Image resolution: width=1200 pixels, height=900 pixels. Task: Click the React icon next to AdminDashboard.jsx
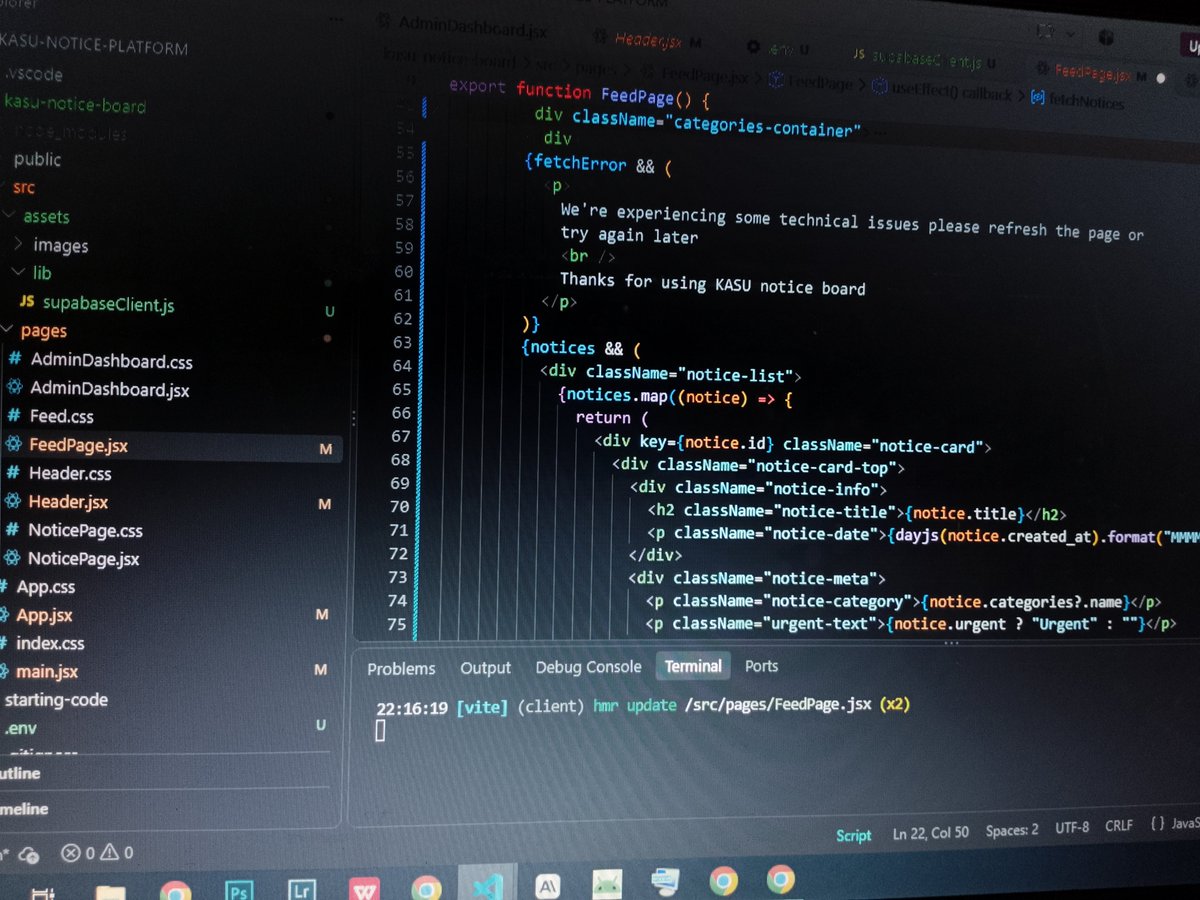pos(14,388)
